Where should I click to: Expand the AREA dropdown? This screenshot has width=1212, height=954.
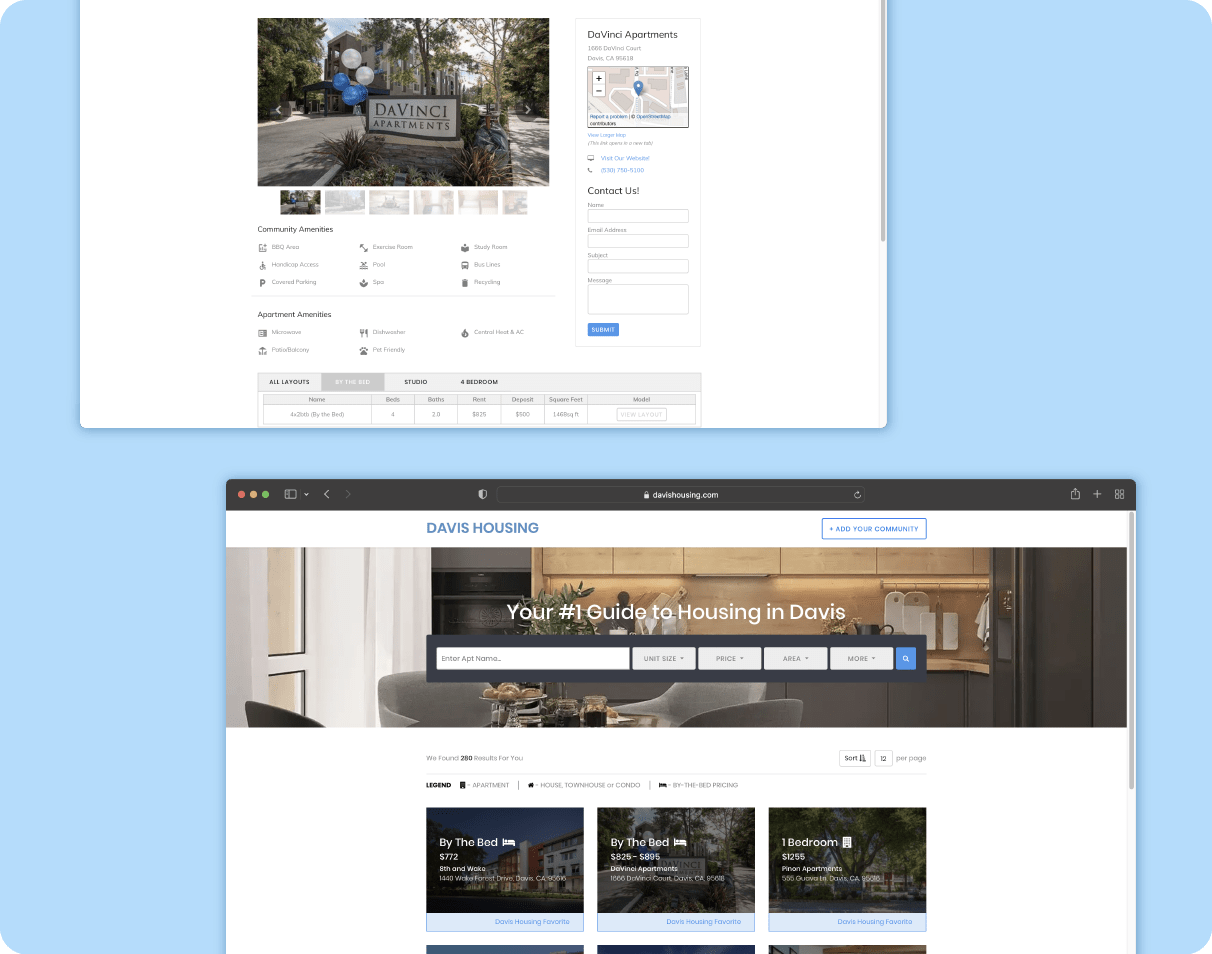pyautogui.click(x=795, y=658)
